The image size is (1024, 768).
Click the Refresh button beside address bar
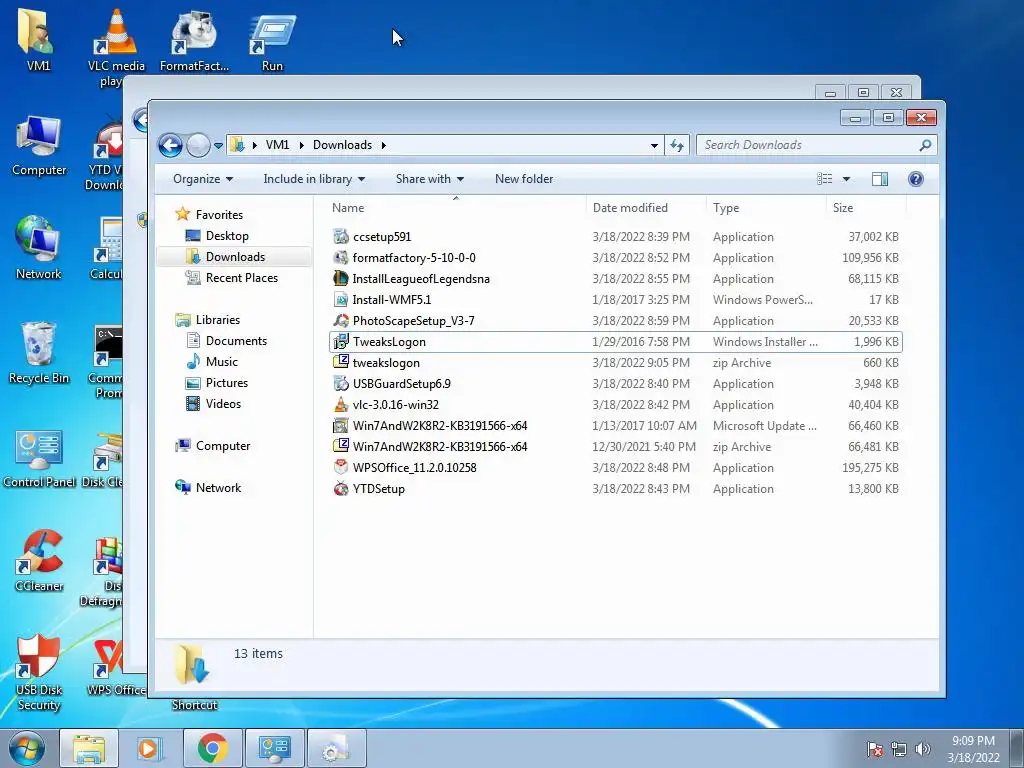click(x=677, y=145)
